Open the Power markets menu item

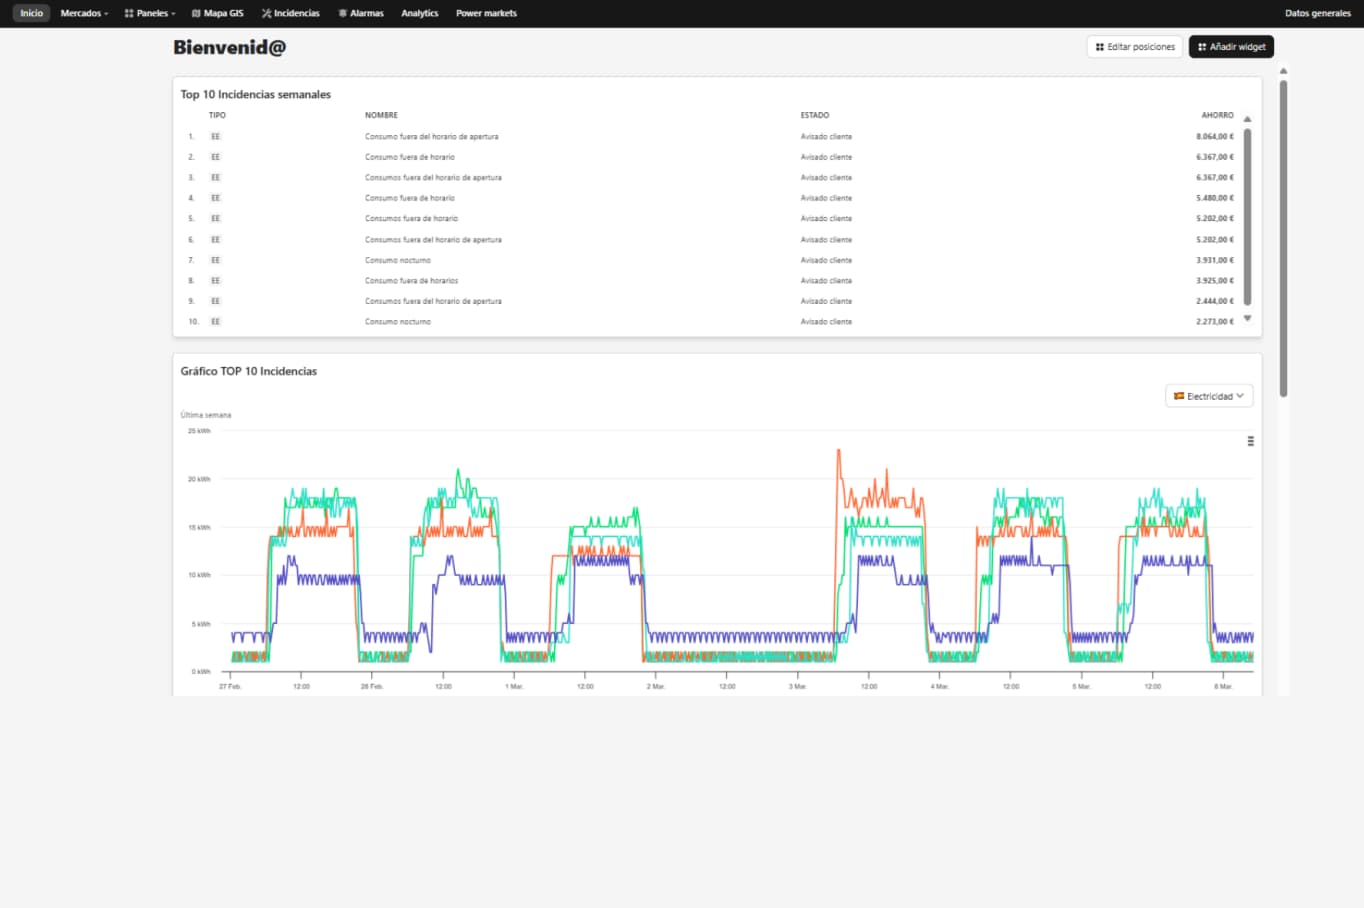486,13
